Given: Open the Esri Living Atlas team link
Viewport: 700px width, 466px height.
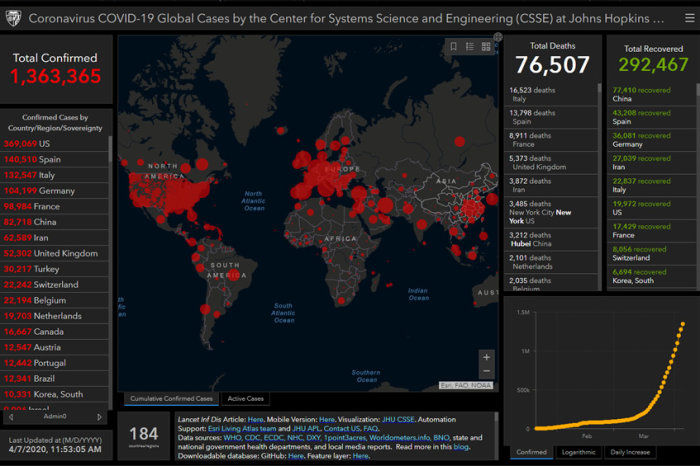Looking at the screenshot, I should click(242, 429).
